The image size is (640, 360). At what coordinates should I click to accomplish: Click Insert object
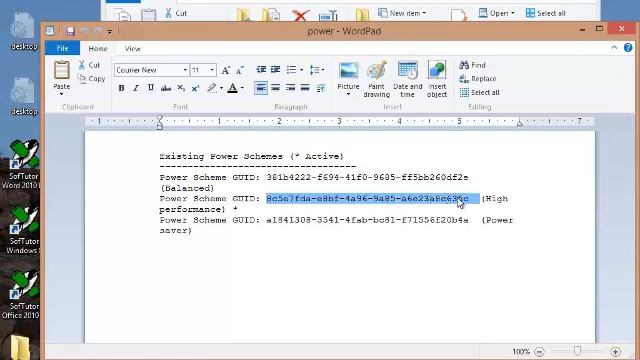[437, 79]
